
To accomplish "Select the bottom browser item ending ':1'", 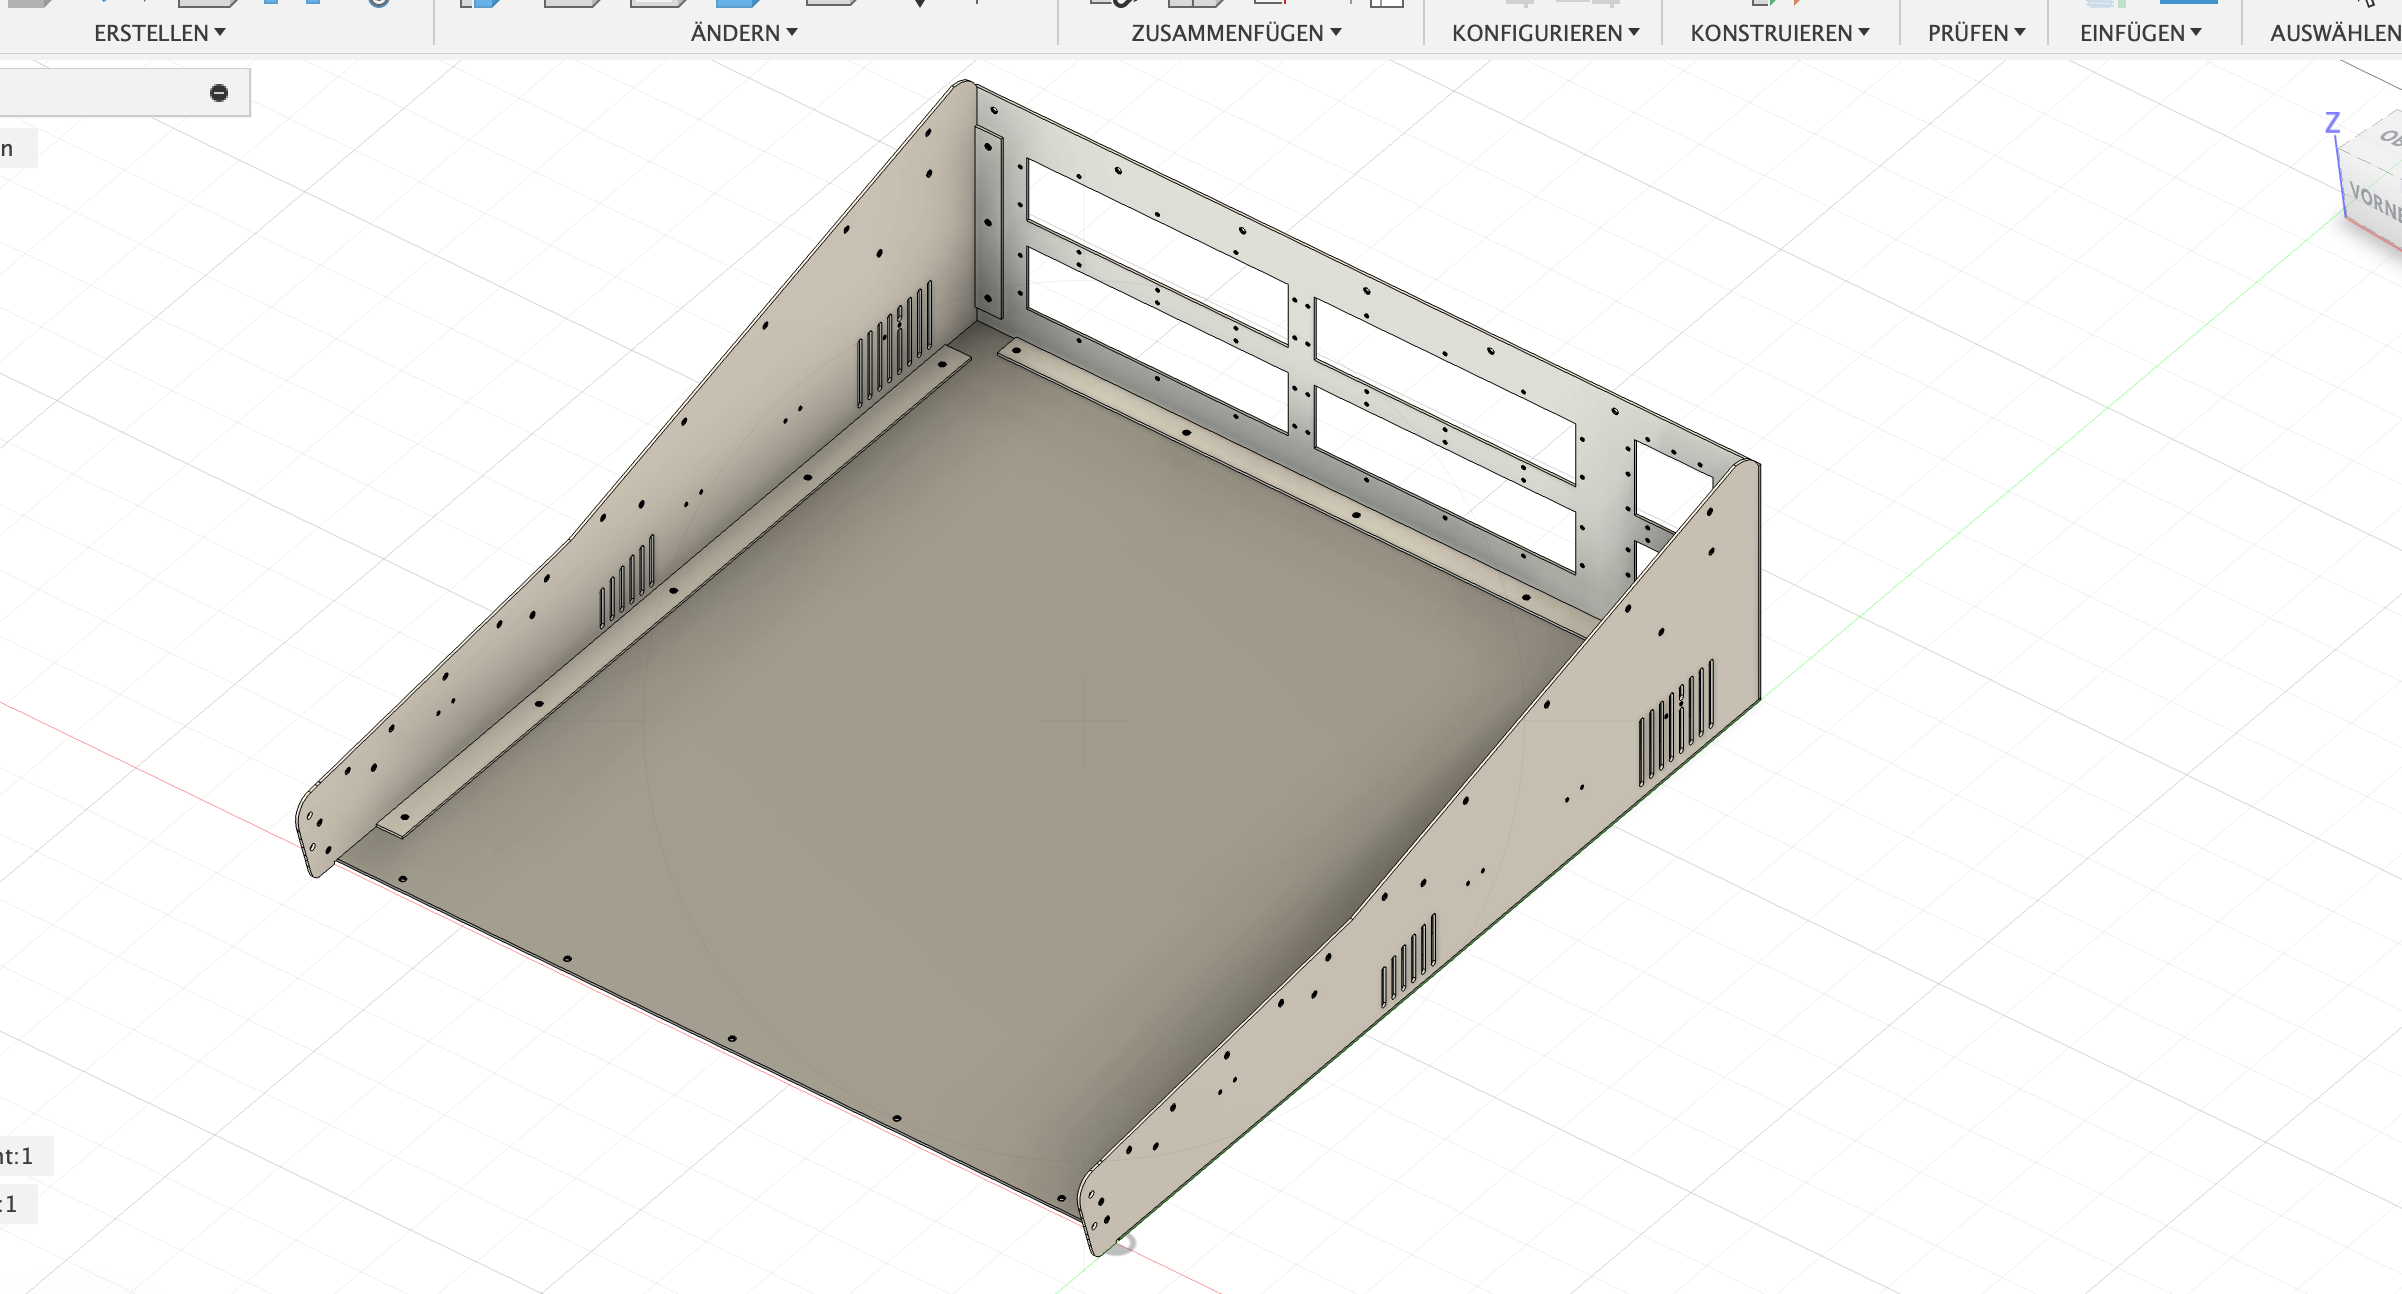I will coord(10,1205).
